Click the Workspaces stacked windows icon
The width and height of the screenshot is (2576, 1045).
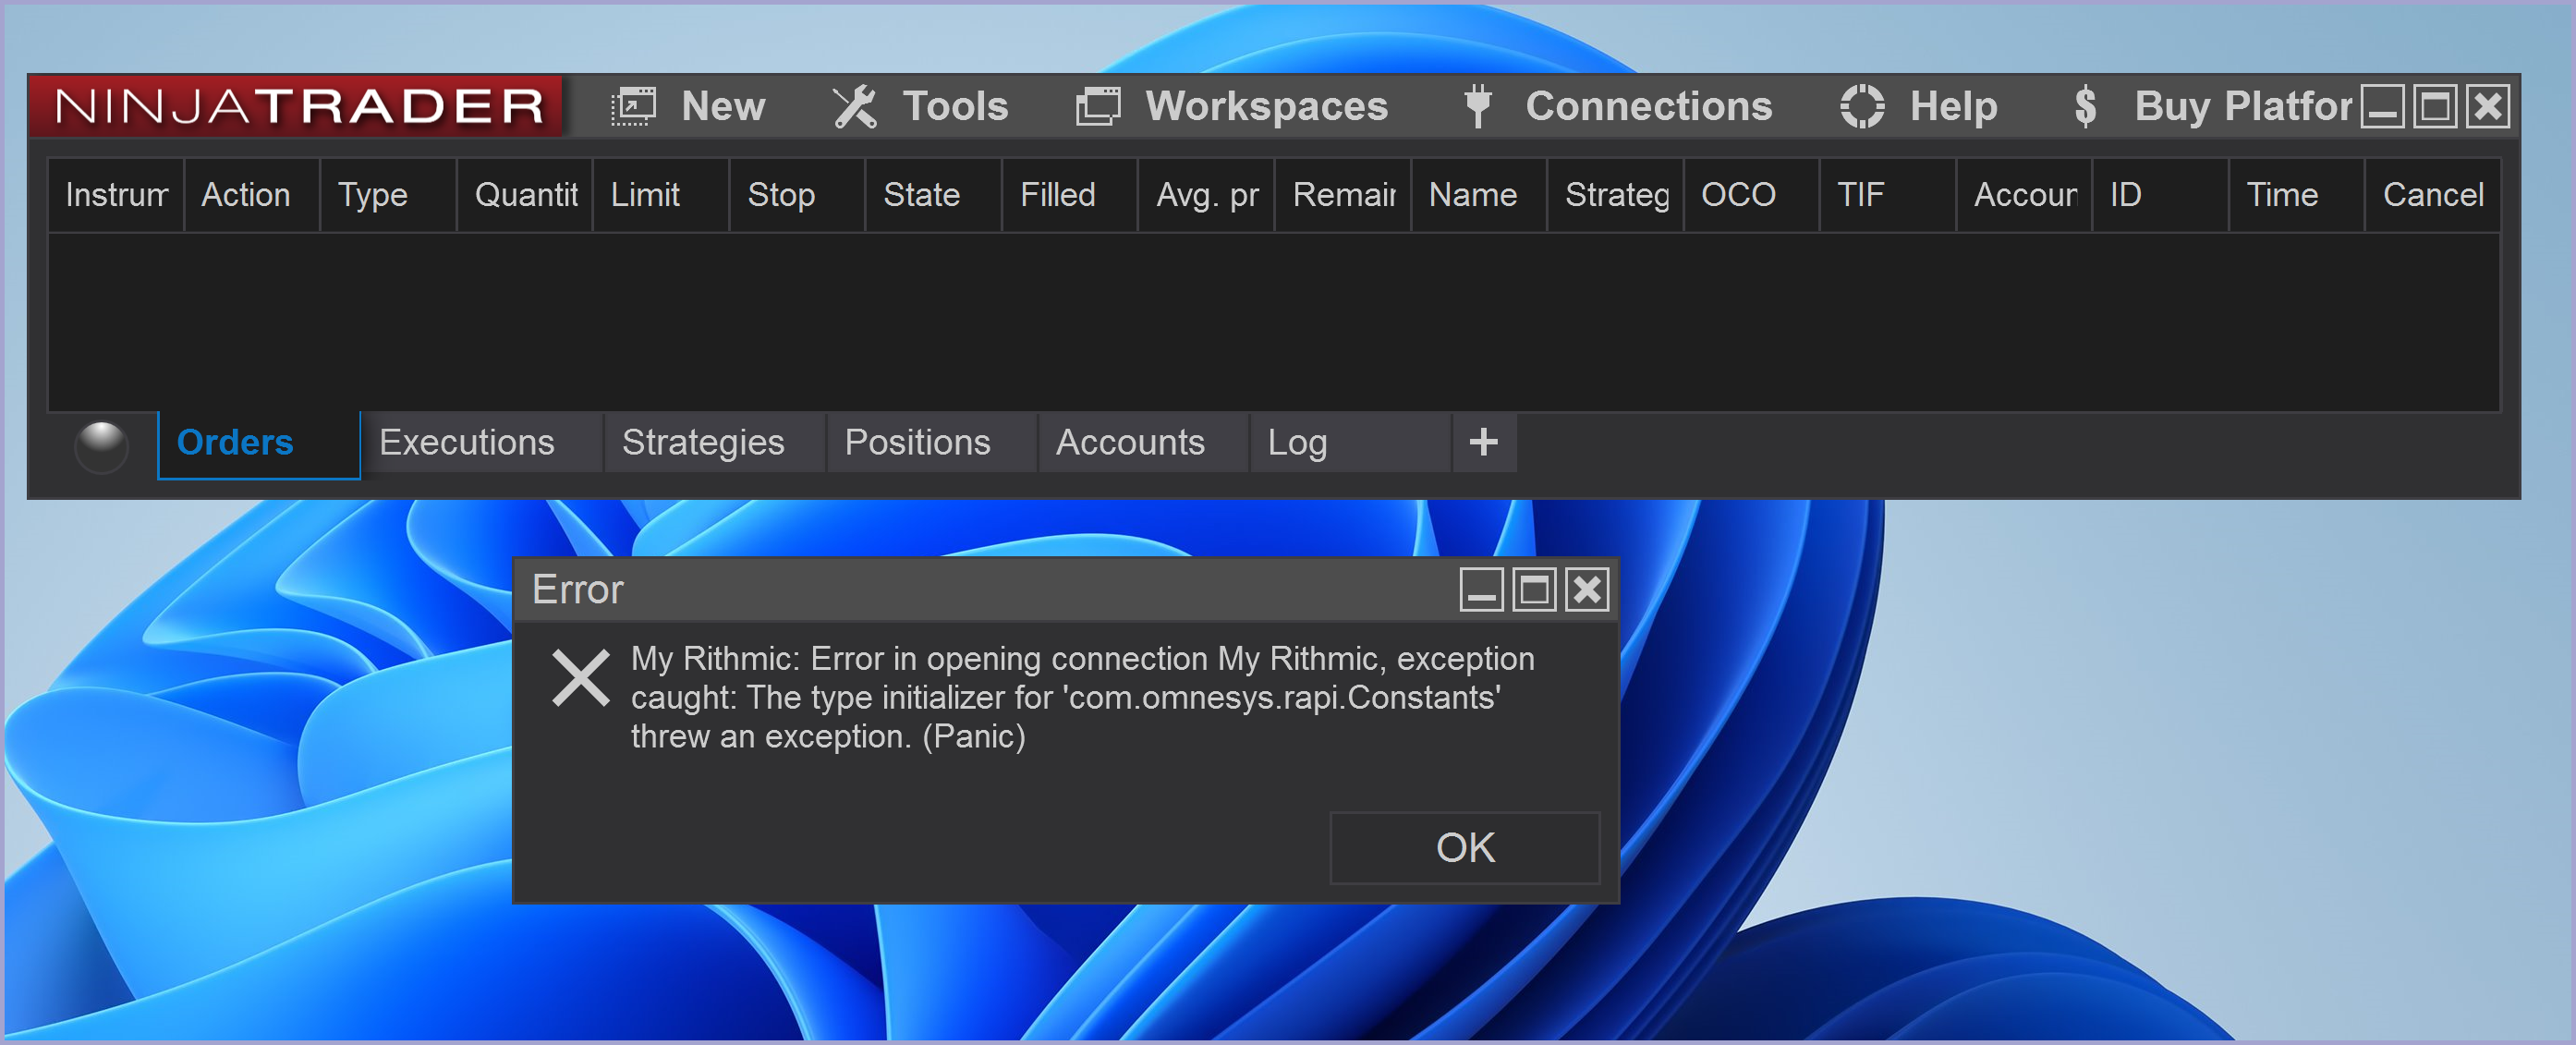point(1097,106)
